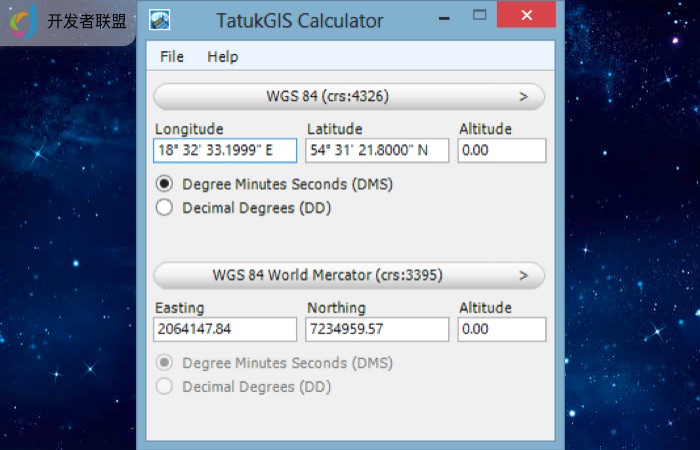Screen dimensions: 700x450
Task: Focus the lower Altitude field under World Mercator
Action: [501, 329]
